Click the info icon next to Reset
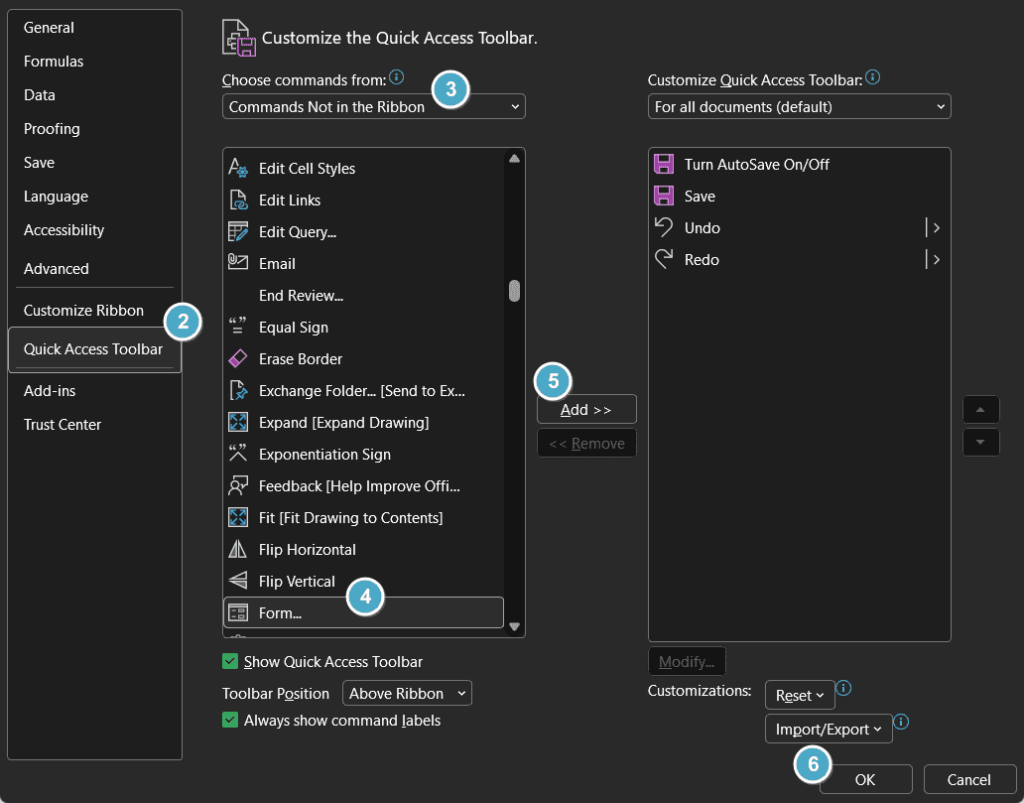The width and height of the screenshot is (1024, 803). (844, 688)
